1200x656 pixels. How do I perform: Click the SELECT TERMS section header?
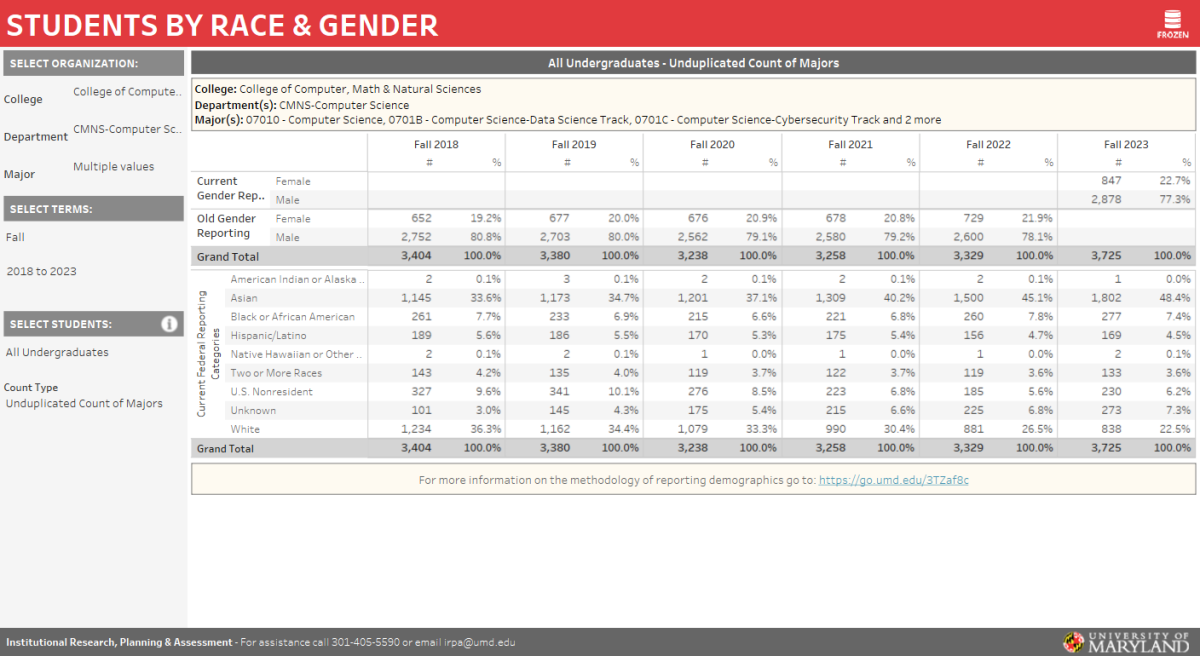pos(94,209)
